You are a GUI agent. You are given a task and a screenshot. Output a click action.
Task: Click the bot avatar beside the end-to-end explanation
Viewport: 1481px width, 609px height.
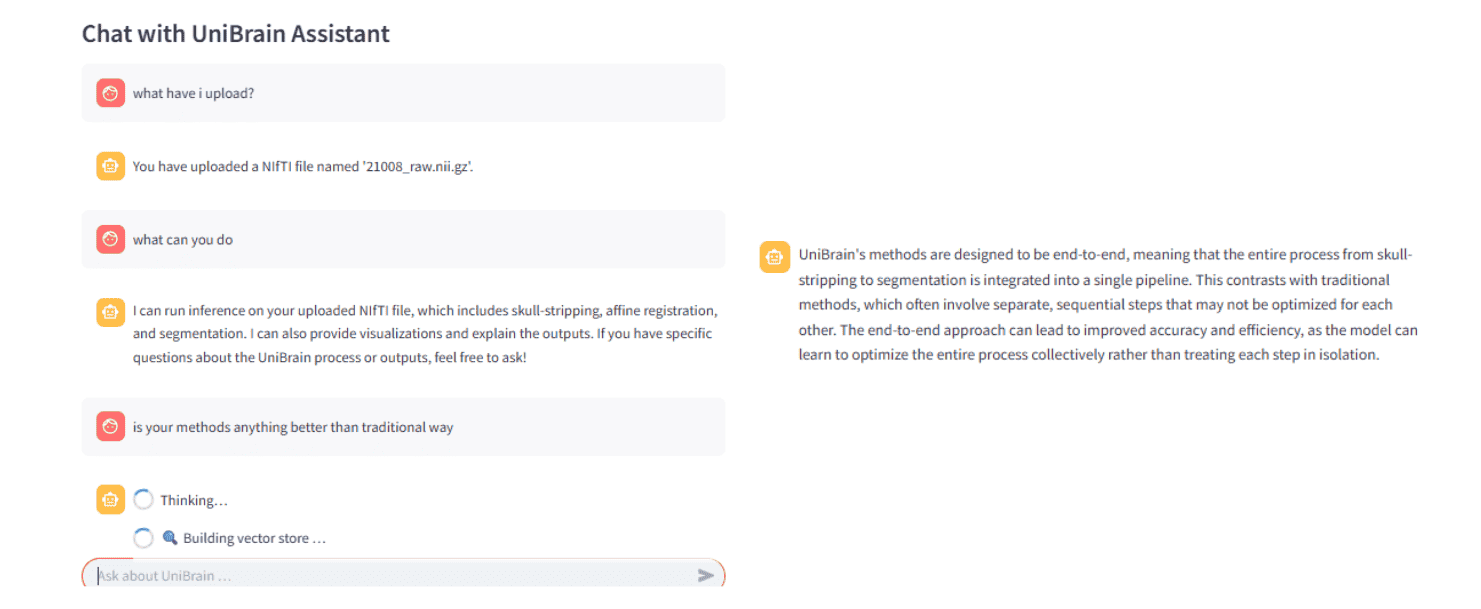(x=774, y=257)
